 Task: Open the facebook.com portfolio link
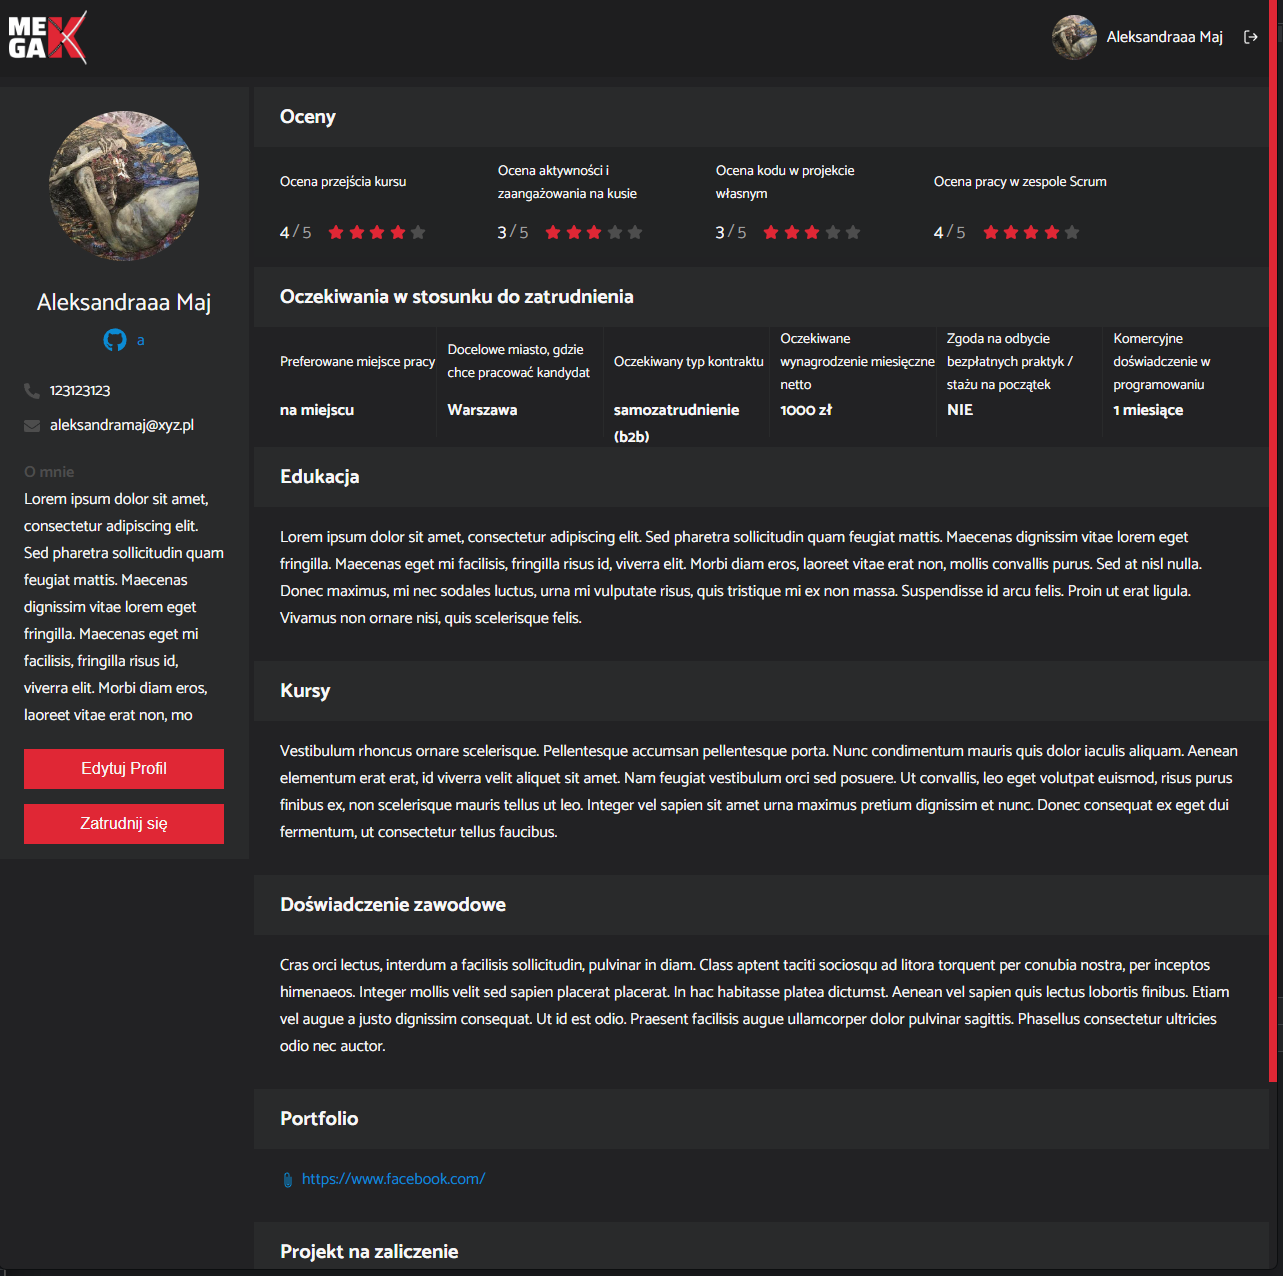coord(393,1179)
